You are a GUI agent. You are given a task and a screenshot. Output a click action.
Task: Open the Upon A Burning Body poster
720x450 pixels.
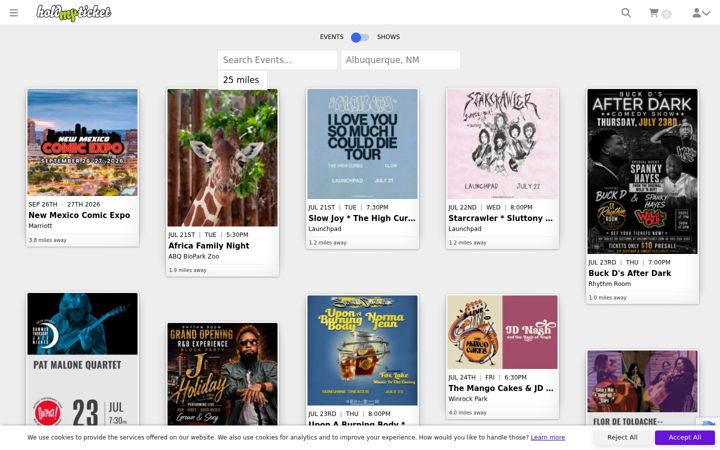(363, 351)
